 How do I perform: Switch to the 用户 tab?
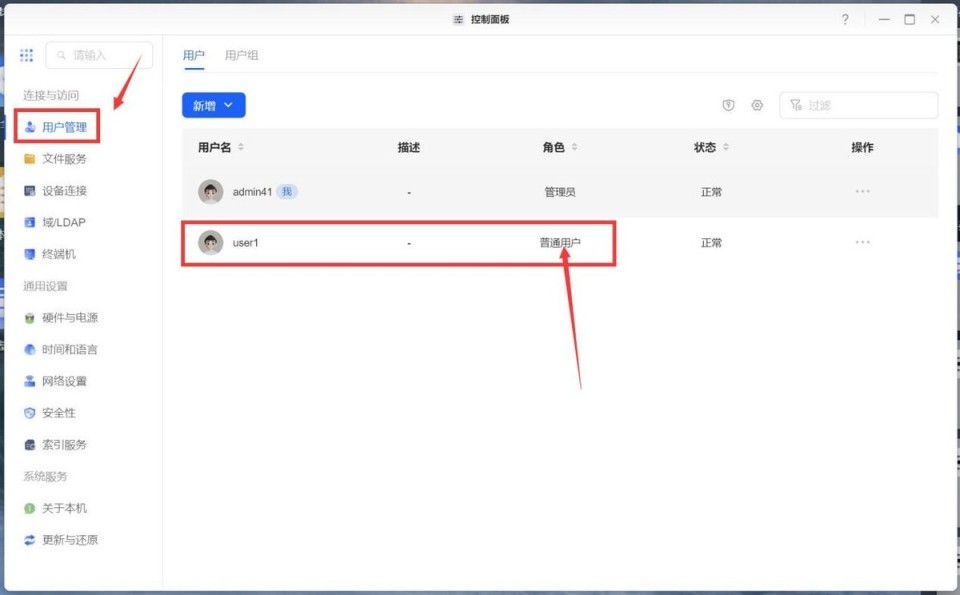click(x=193, y=55)
